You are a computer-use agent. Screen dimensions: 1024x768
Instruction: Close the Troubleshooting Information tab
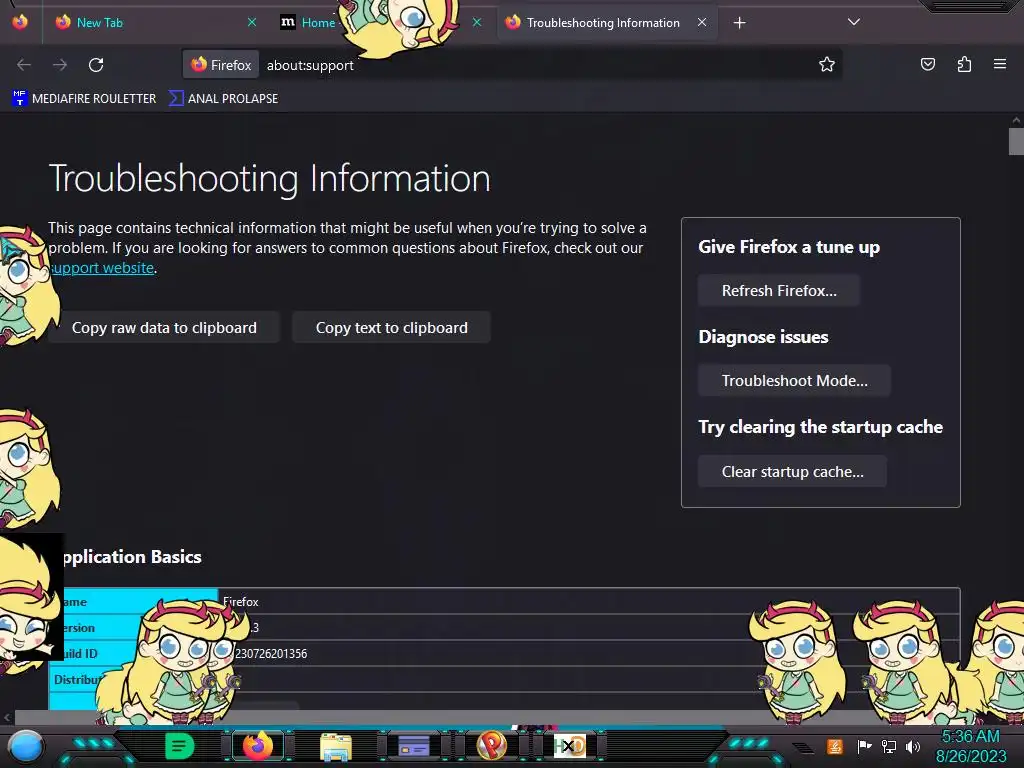701,22
